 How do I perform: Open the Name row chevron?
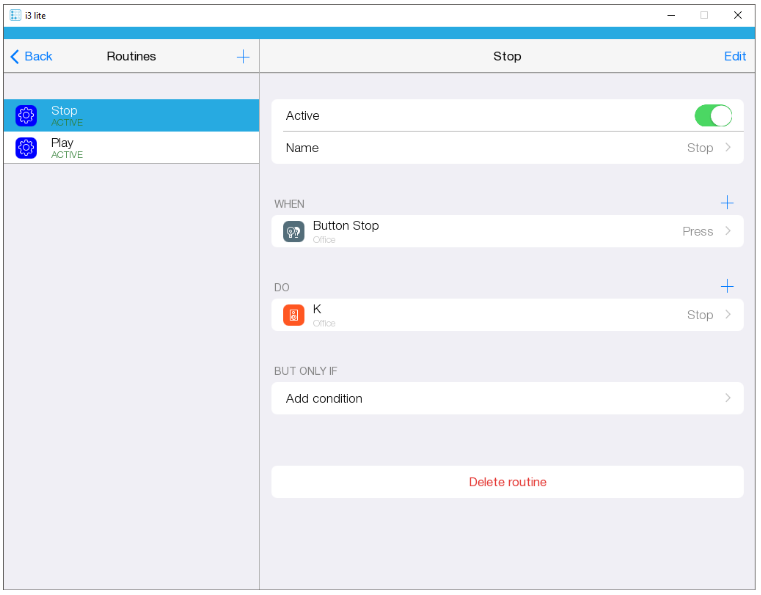pyautogui.click(x=728, y=148)
